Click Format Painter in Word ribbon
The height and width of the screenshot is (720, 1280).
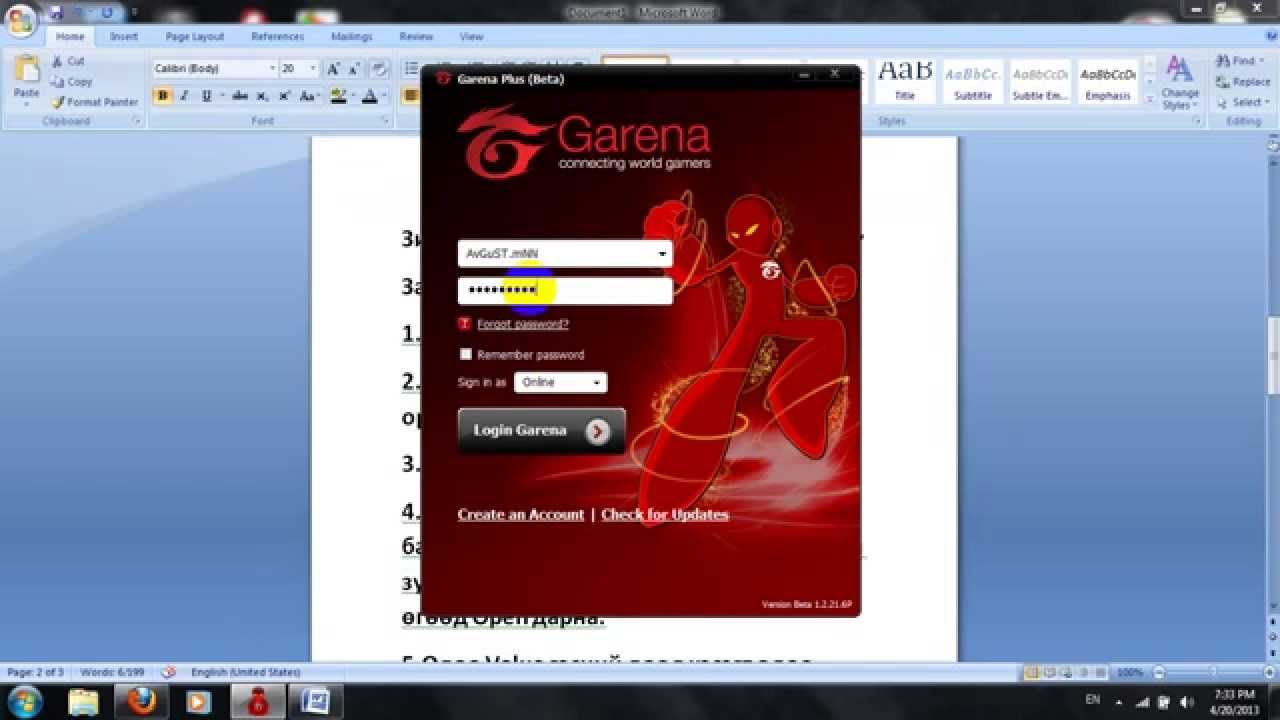click(x=95, y=102)
